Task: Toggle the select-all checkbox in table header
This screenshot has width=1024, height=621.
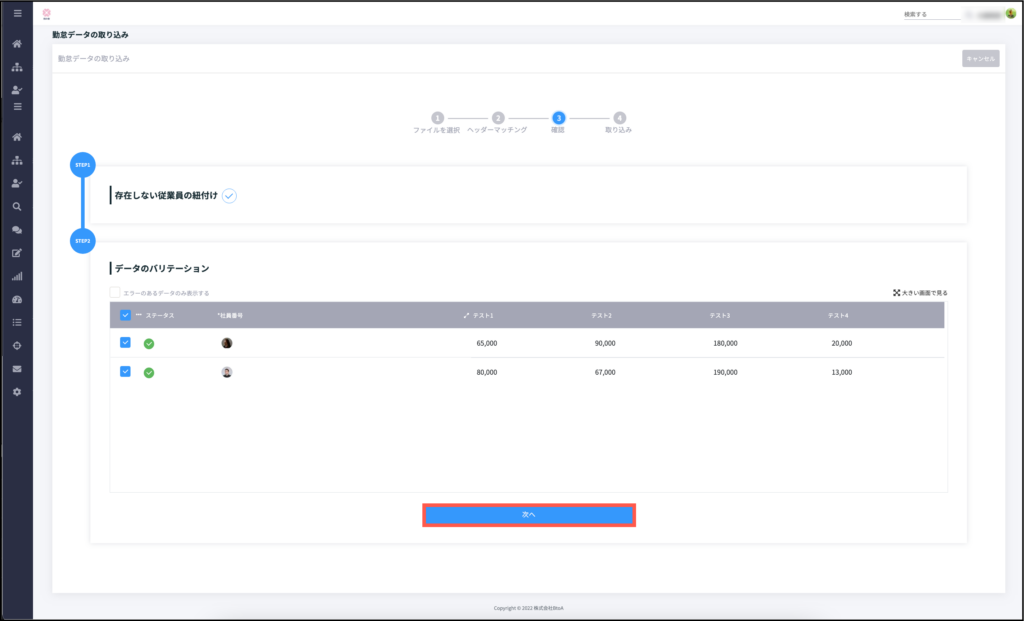Action: [125, 315]
